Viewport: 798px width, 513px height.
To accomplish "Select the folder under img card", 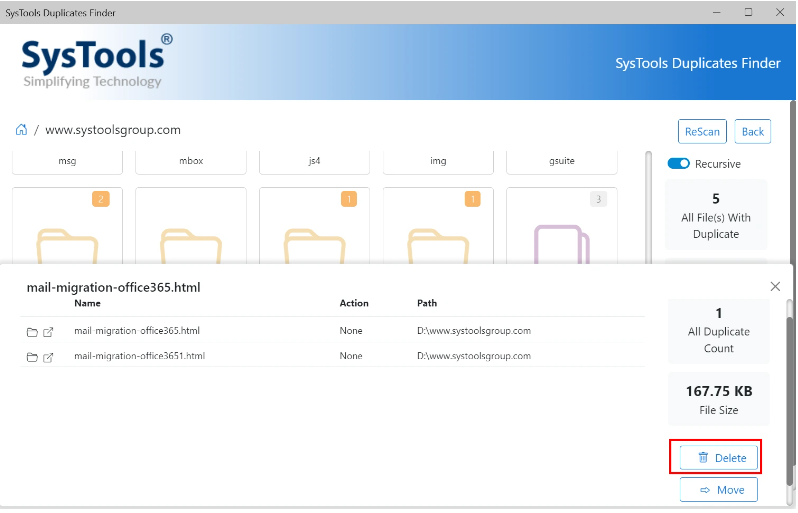I will [438, 225].
